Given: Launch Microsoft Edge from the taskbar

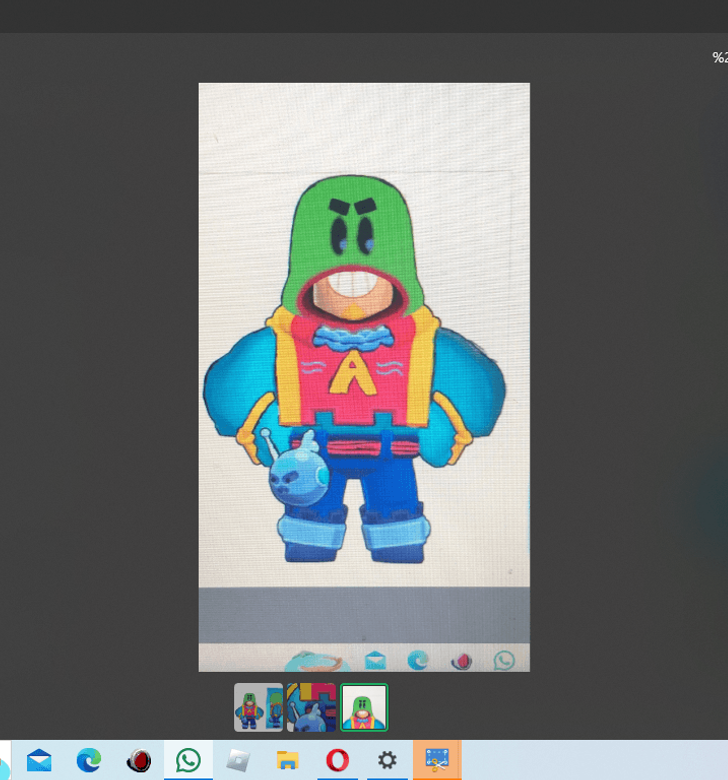Looking at the screenshot, I should pyautogui.click(x=89, y=761).
